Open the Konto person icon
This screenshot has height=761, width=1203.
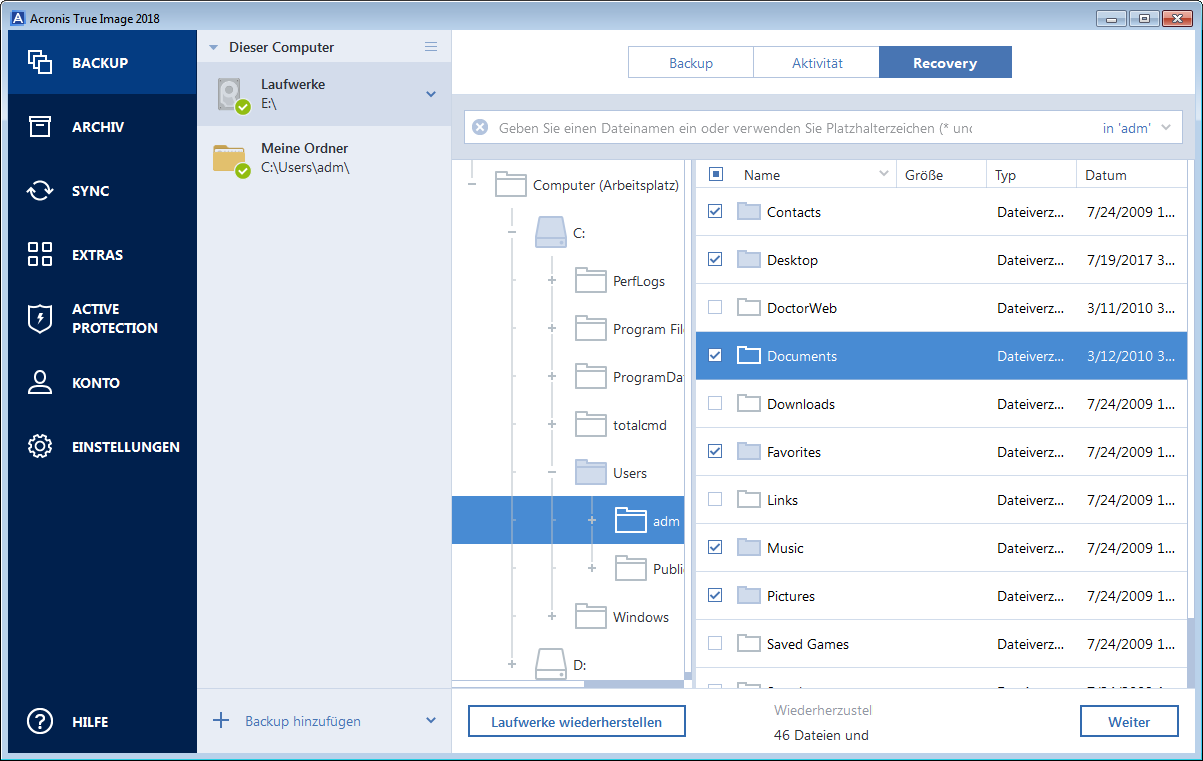(x=39, y=382)
